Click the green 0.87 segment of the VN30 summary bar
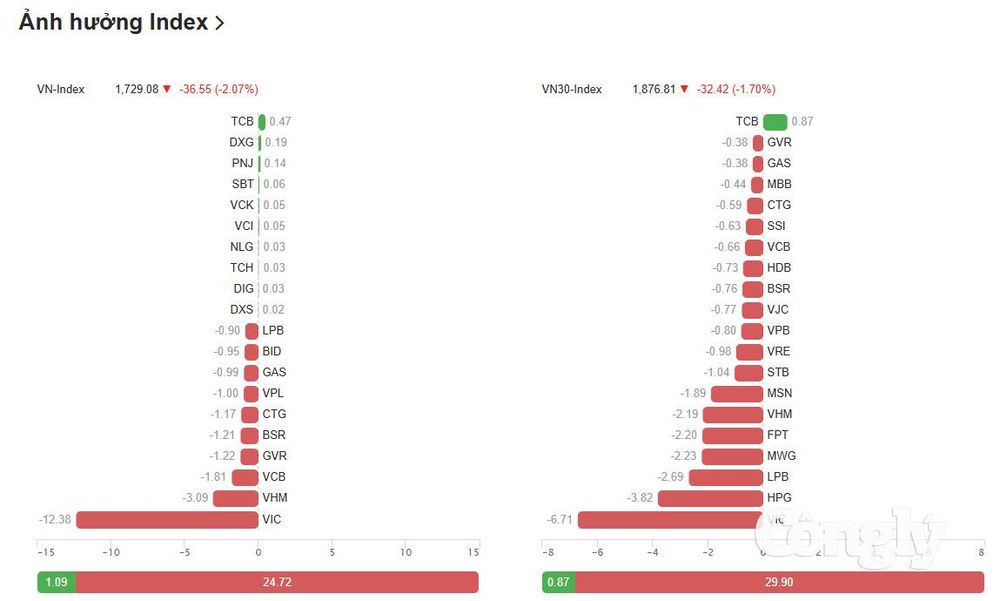 click(559, 582)
